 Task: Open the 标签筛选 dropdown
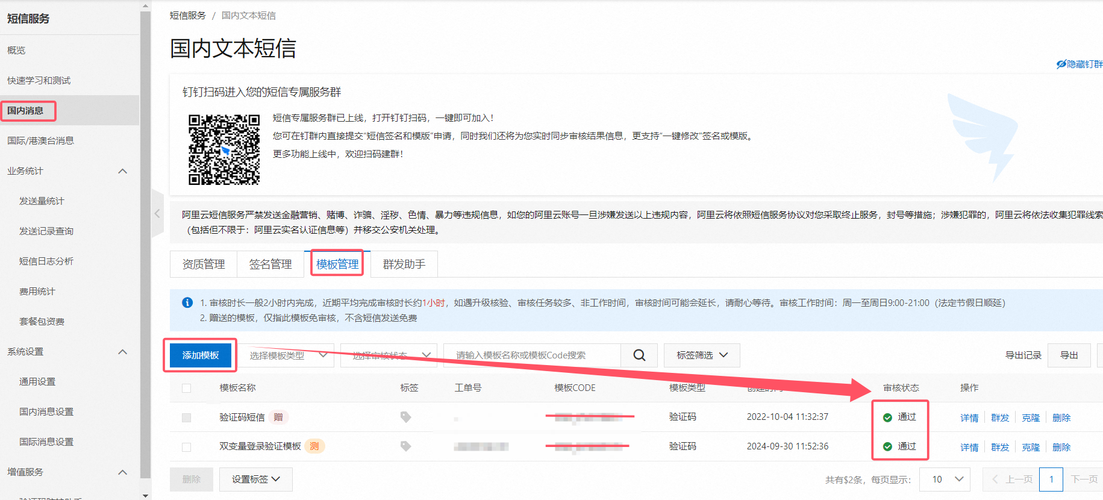point(701,356)
